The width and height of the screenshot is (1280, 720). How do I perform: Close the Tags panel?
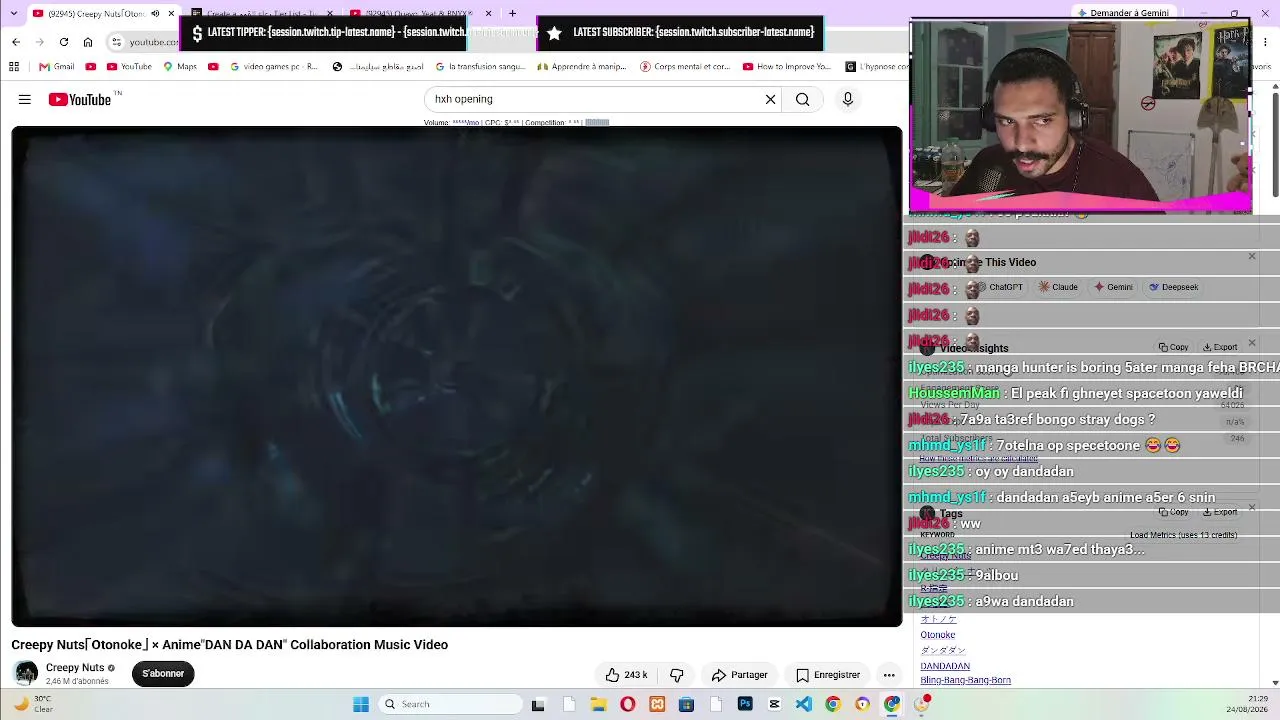1251,508
